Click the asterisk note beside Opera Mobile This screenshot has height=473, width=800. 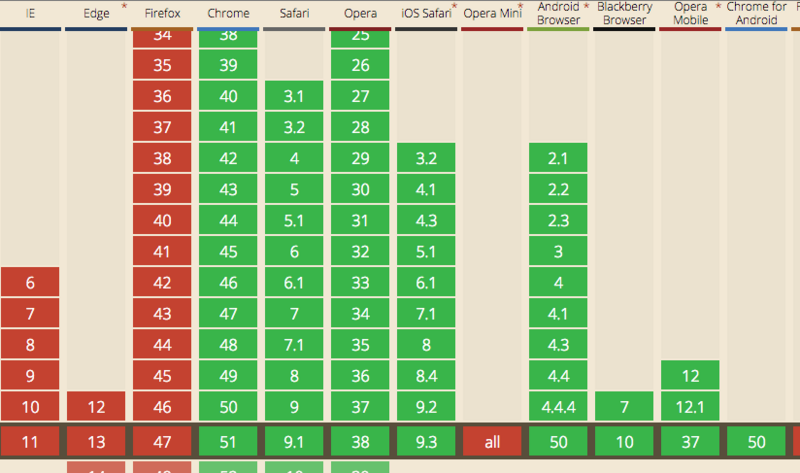tap(718, 6)
